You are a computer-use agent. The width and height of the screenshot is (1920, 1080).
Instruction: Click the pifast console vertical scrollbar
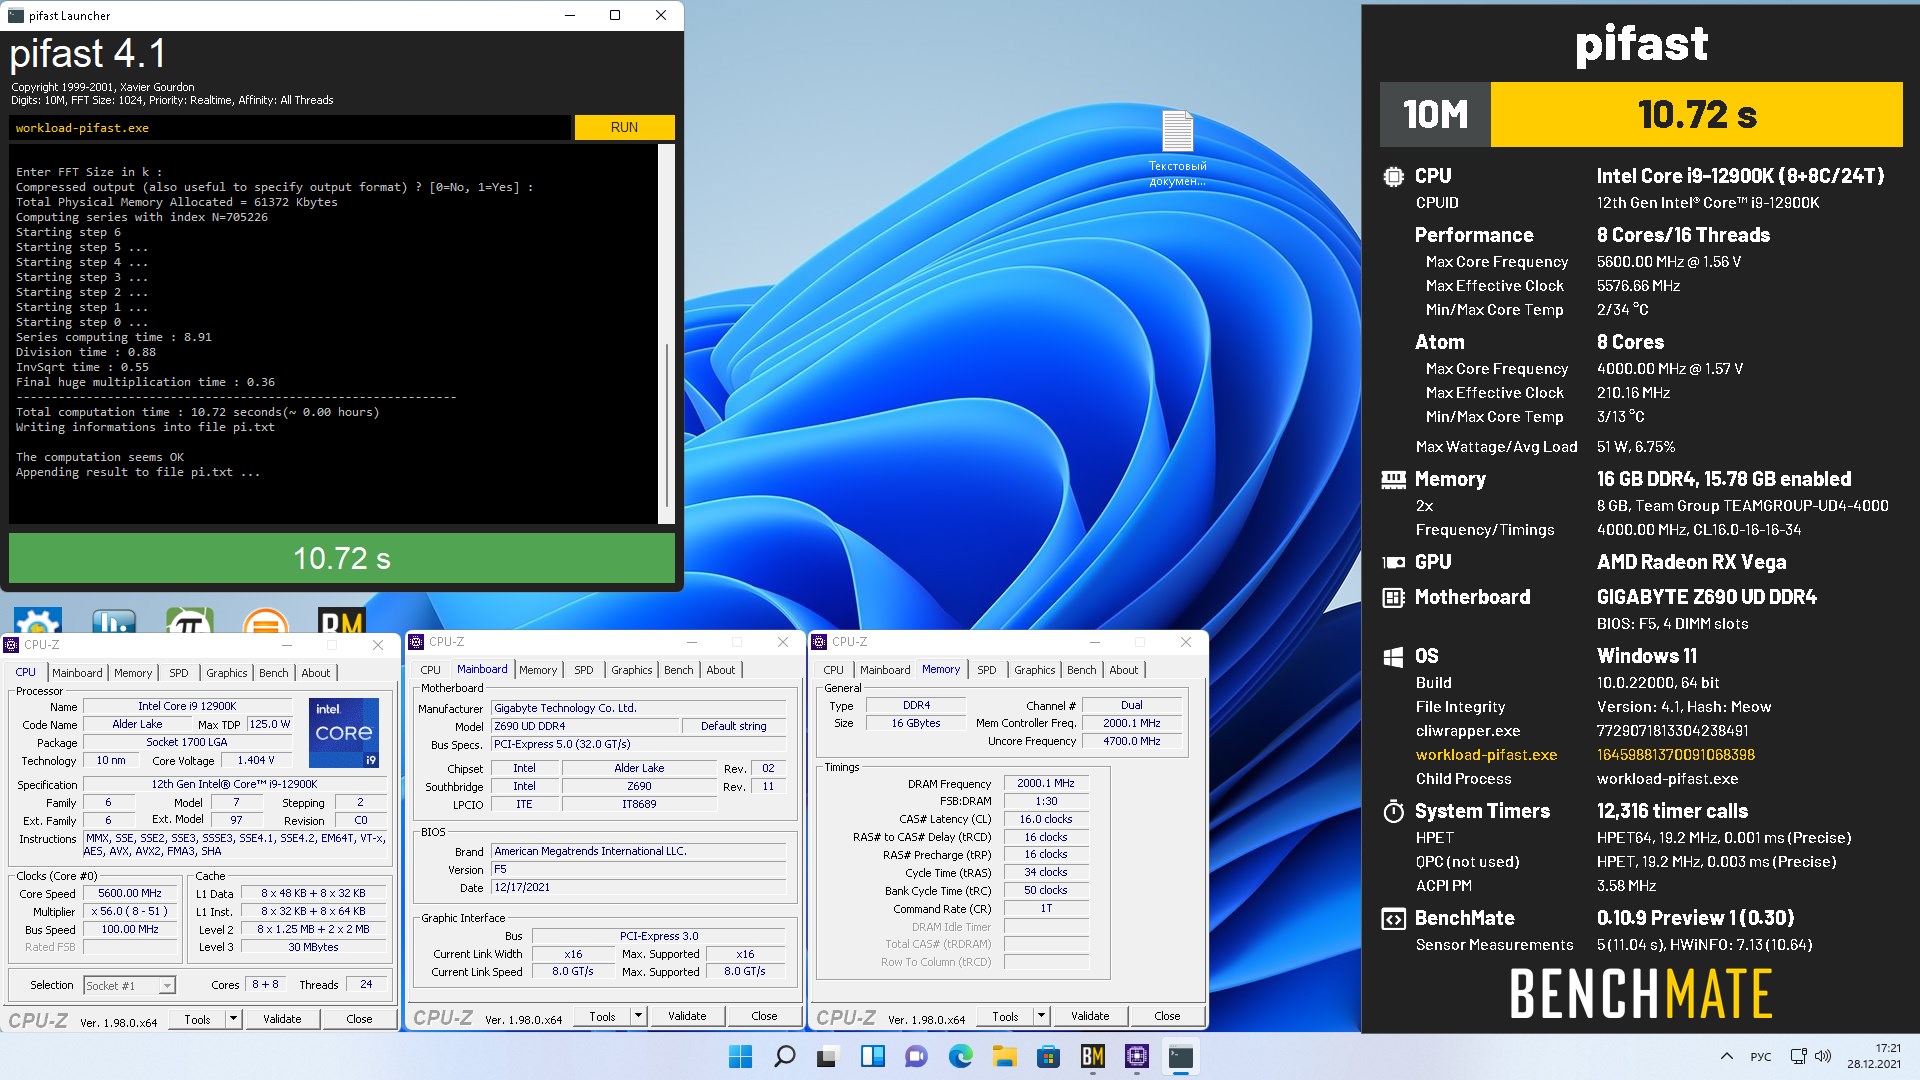[666, 333]
